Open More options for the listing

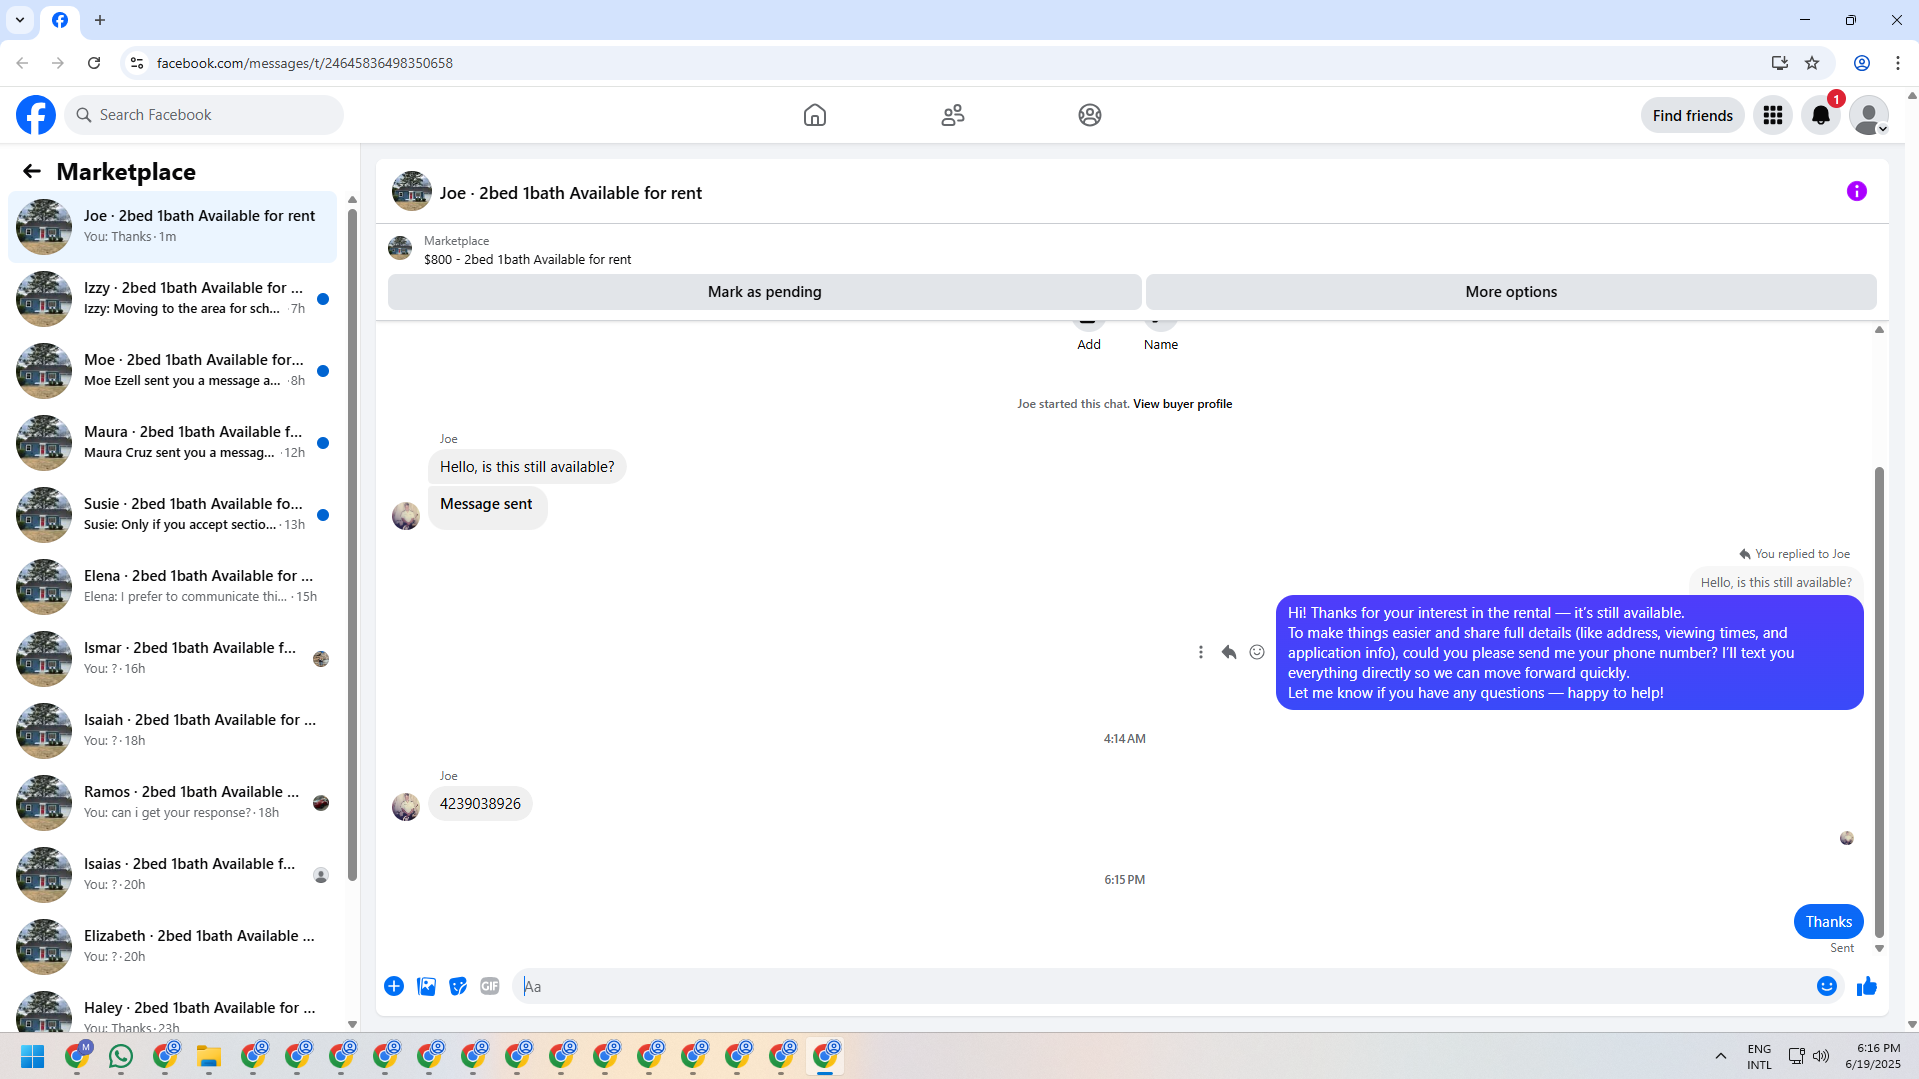point(1511,292)
